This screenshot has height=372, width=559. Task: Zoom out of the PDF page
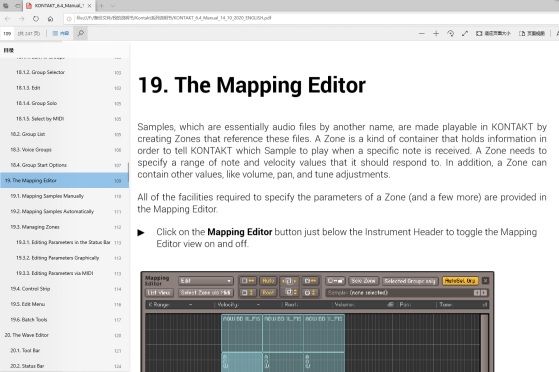422,34
